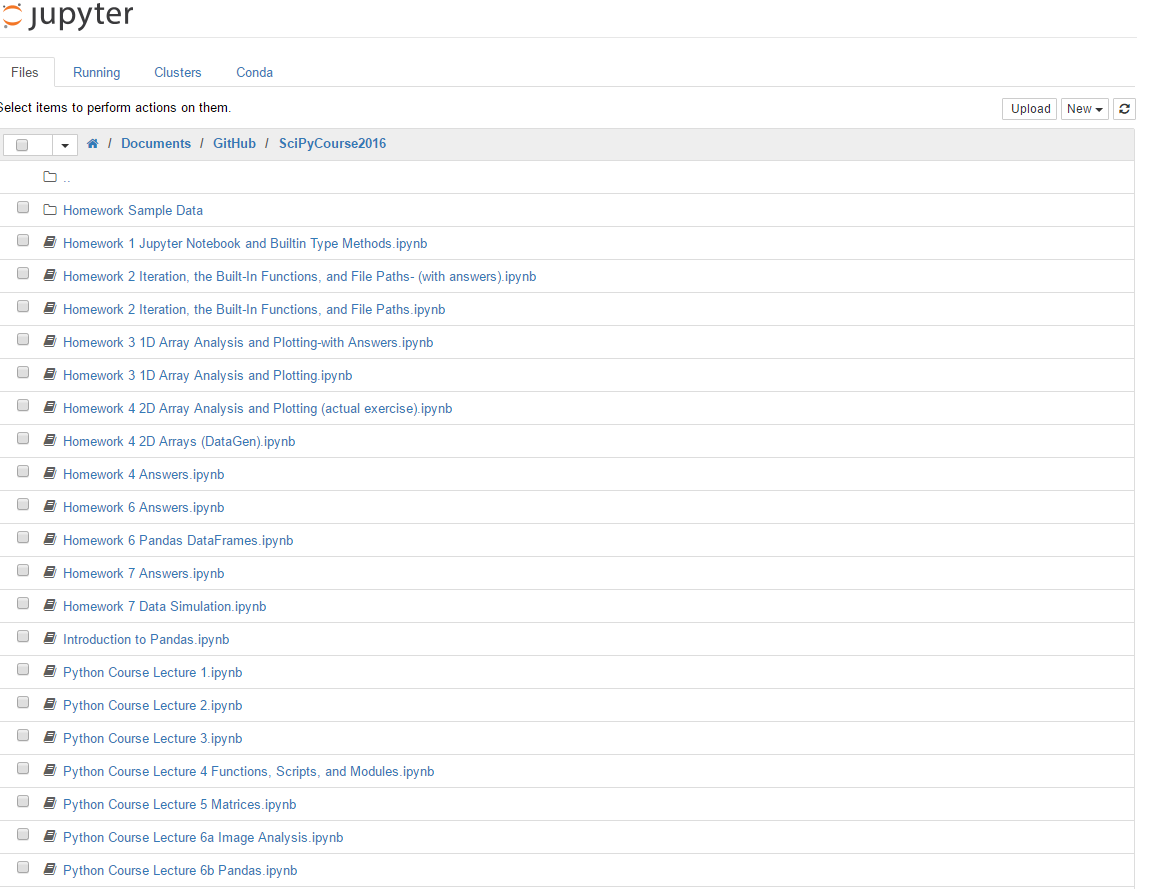Open Homework 3 1D Array Analysis and Plotting.ipynb
This screenshot has height=889, width=1152.
[207, 375]
